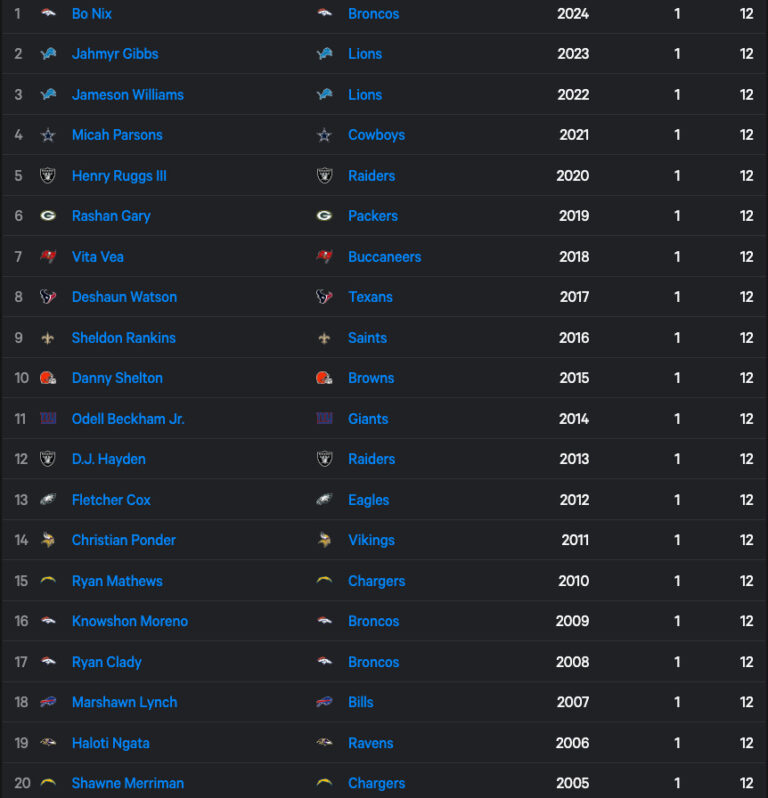This screenshot has height=798, width=768.
Task: Open Knowshon Moreno player page
Action: (x=130, y=621)
